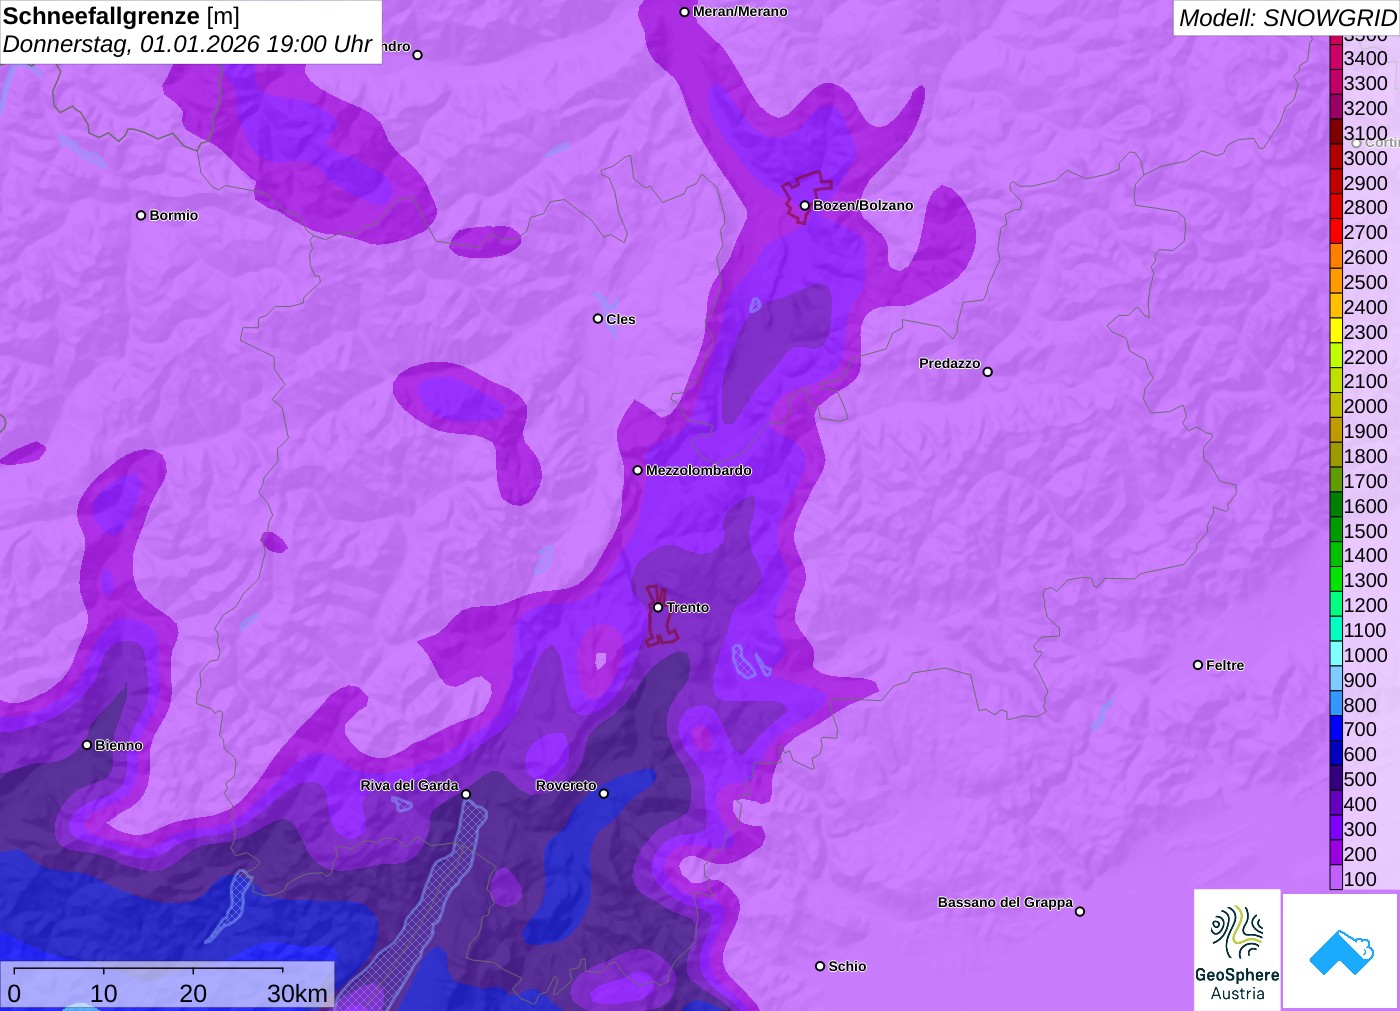Click the 2300 yellow legend swatch

(1336, 331)
